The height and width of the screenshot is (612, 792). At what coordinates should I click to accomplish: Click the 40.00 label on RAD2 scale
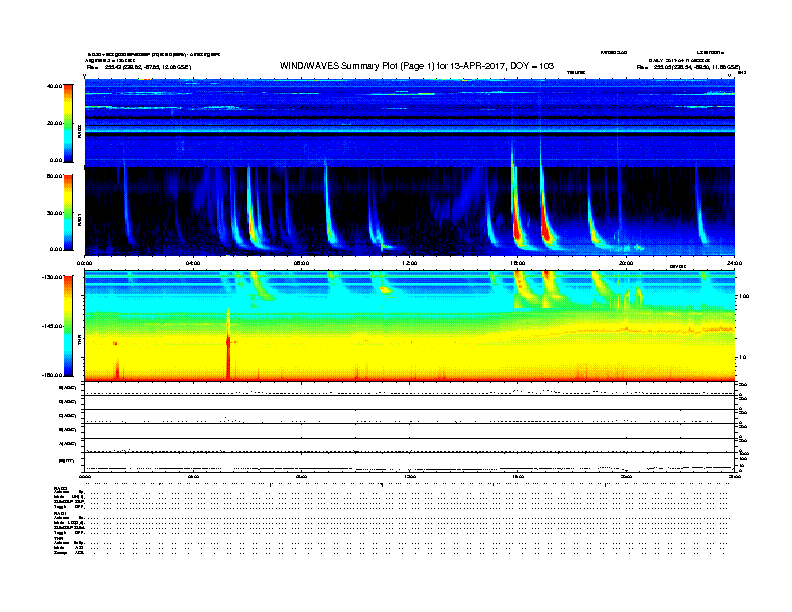pos(54,86)
